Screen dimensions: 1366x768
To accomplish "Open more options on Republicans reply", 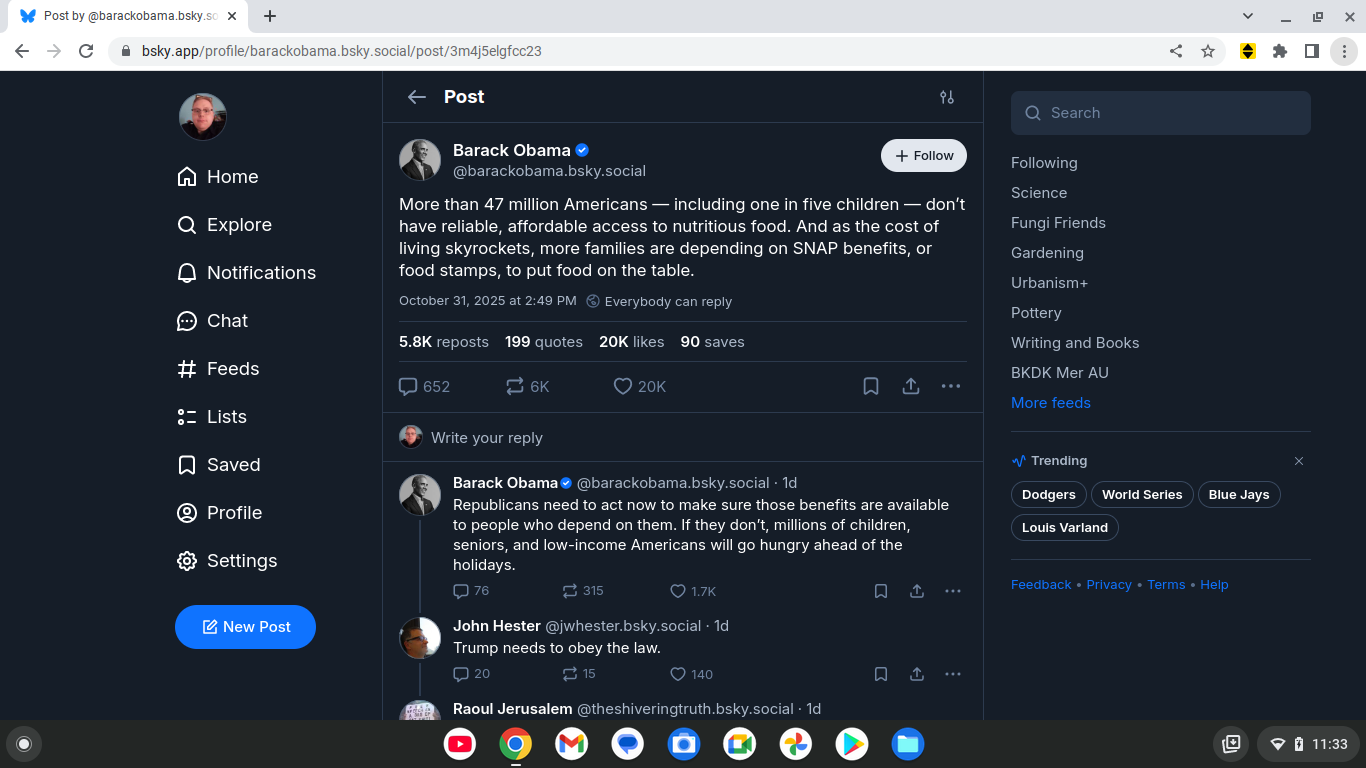I will click(953, 591).
